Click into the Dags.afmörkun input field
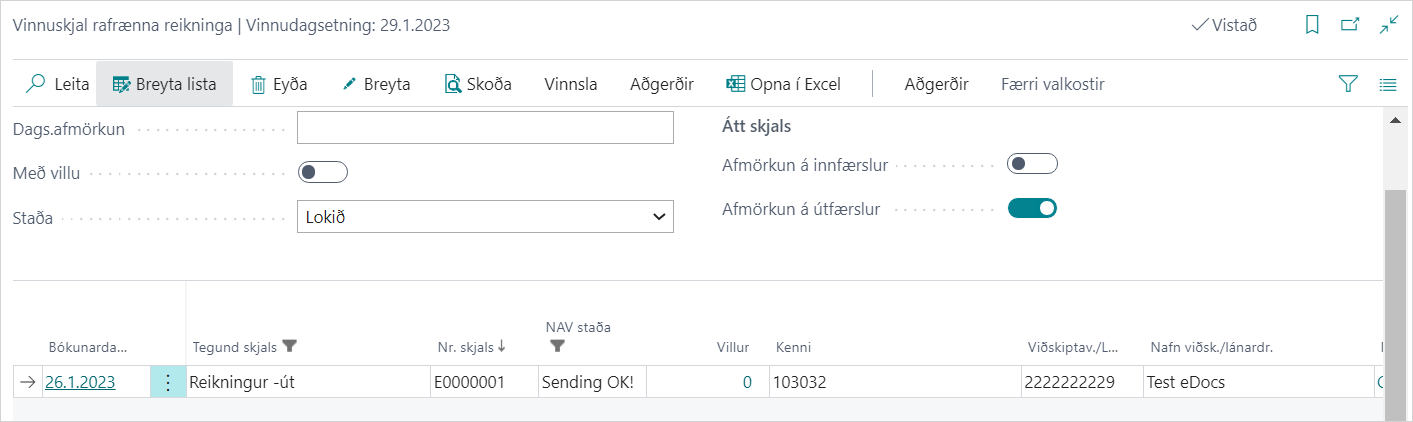The image size is (1413, 422). tap(485, 128)
